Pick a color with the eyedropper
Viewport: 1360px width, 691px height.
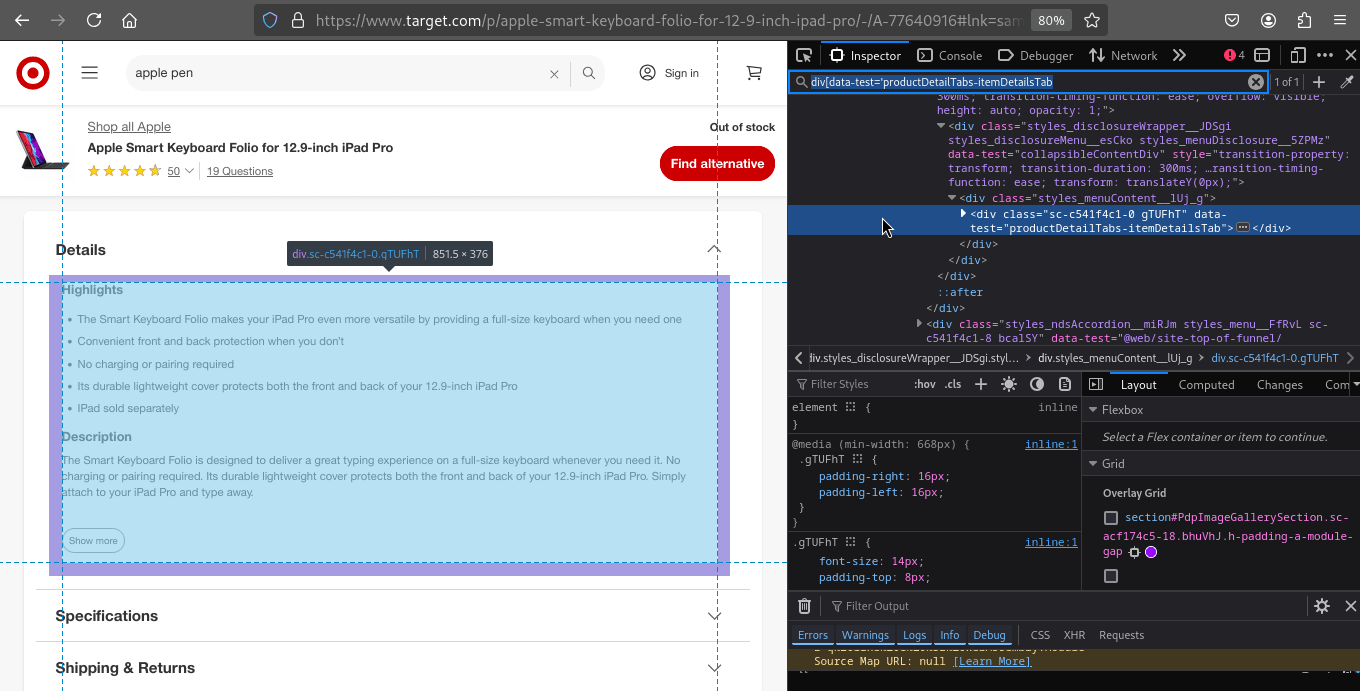(1347, 82)
